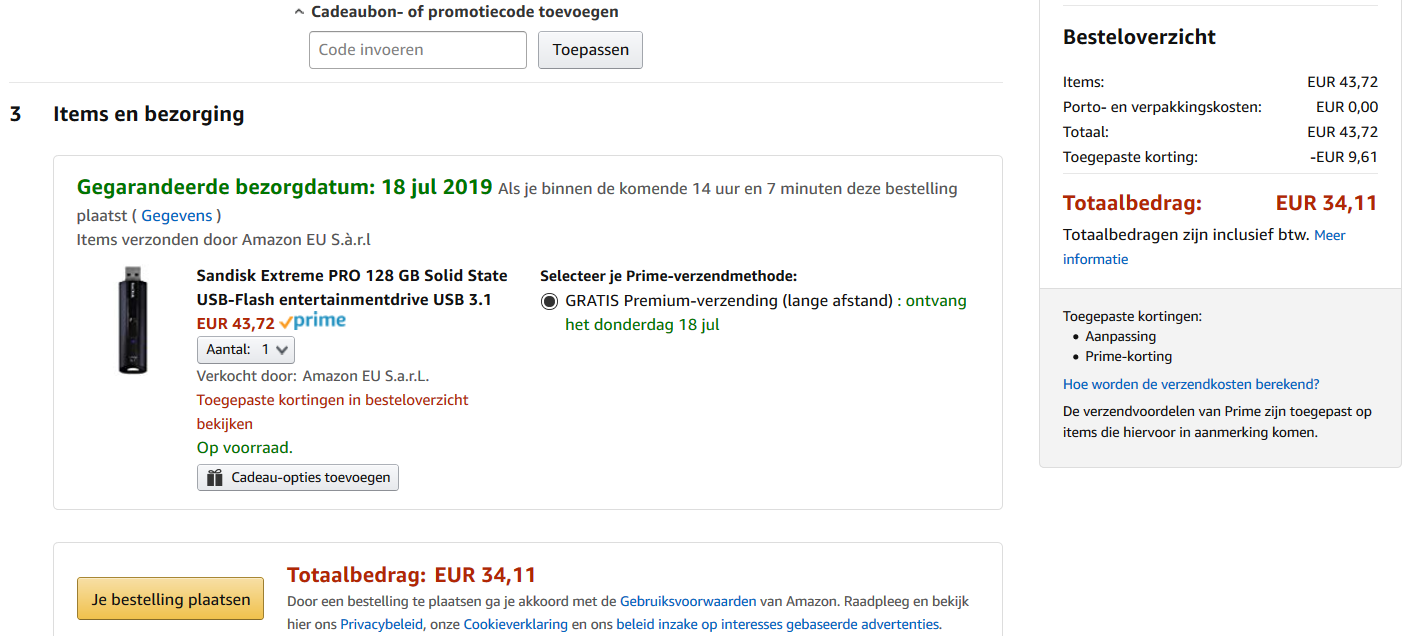The width and height of the screenshot is (1411, 636).
Task: Place order with Je bestelling plaatsen
Action: [171, 599]
